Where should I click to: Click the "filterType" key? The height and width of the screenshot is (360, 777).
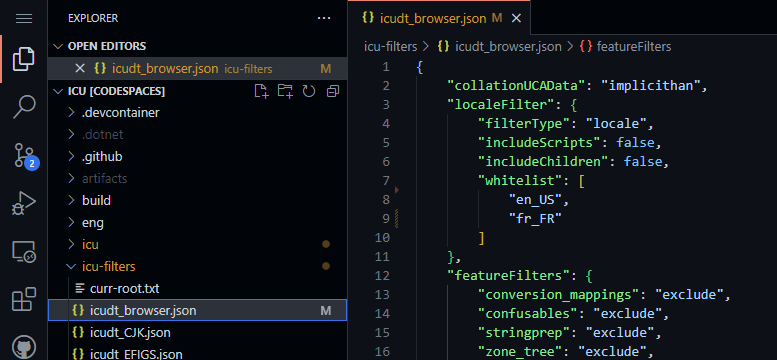click(525, 124)
